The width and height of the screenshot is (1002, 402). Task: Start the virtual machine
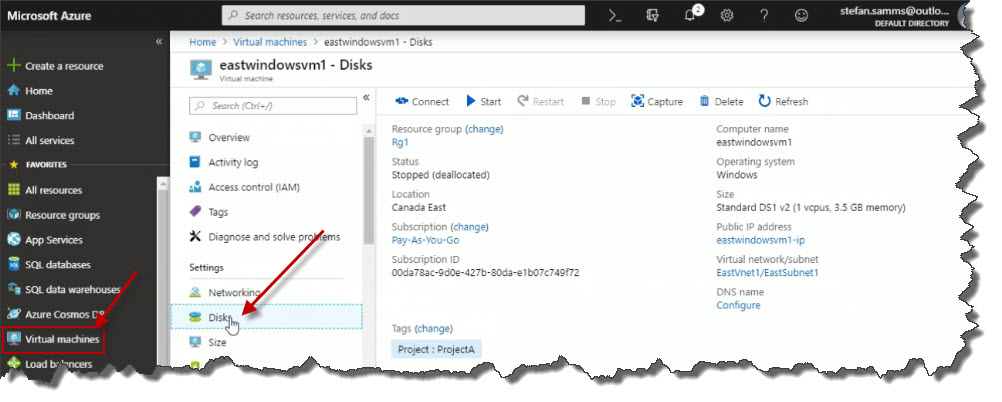click(484, 102)
